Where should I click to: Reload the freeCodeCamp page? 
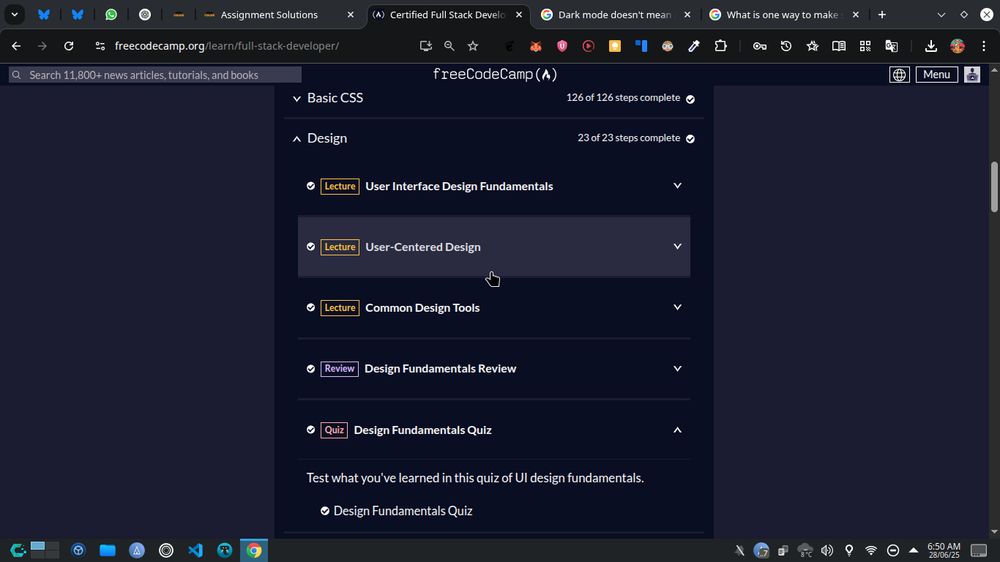point(69,46)
